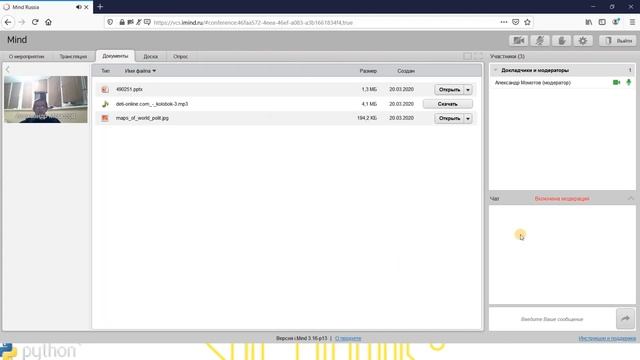This screenshot has width=640, height=360.
Task: Toggle the moderator's green microphone icon
Action: coord(629,82)
